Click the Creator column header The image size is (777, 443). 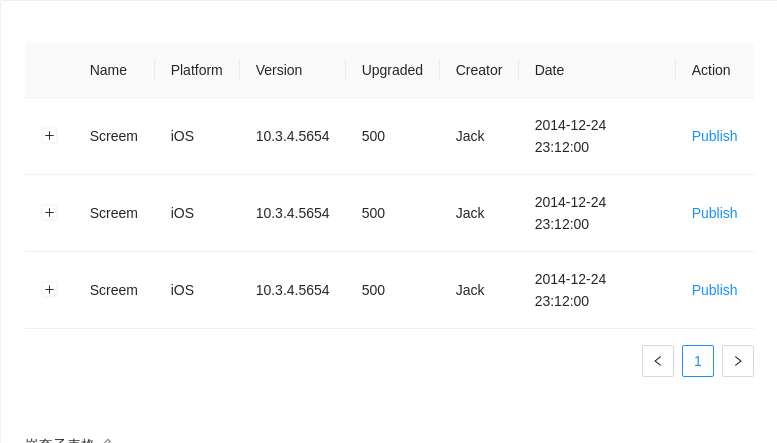[479, 70]
